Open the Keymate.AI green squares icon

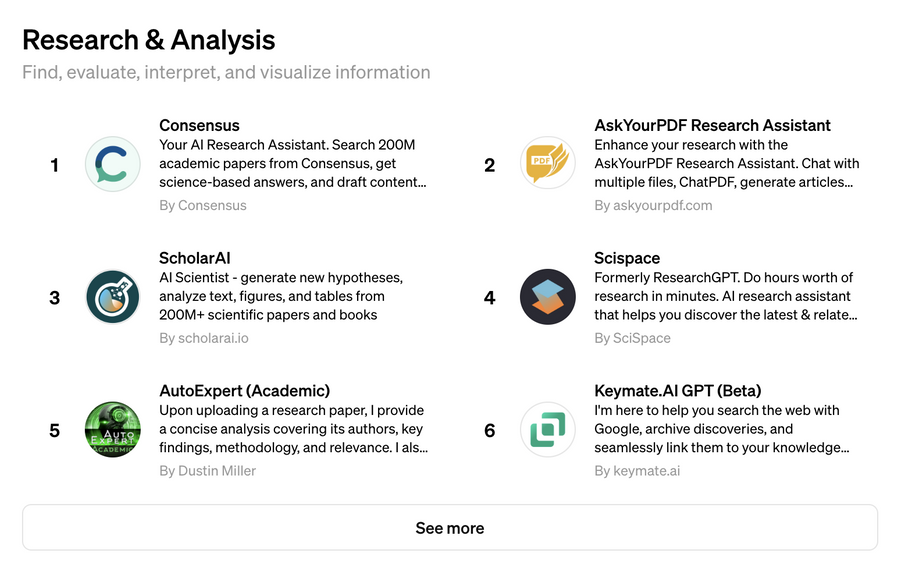[547, 430]
